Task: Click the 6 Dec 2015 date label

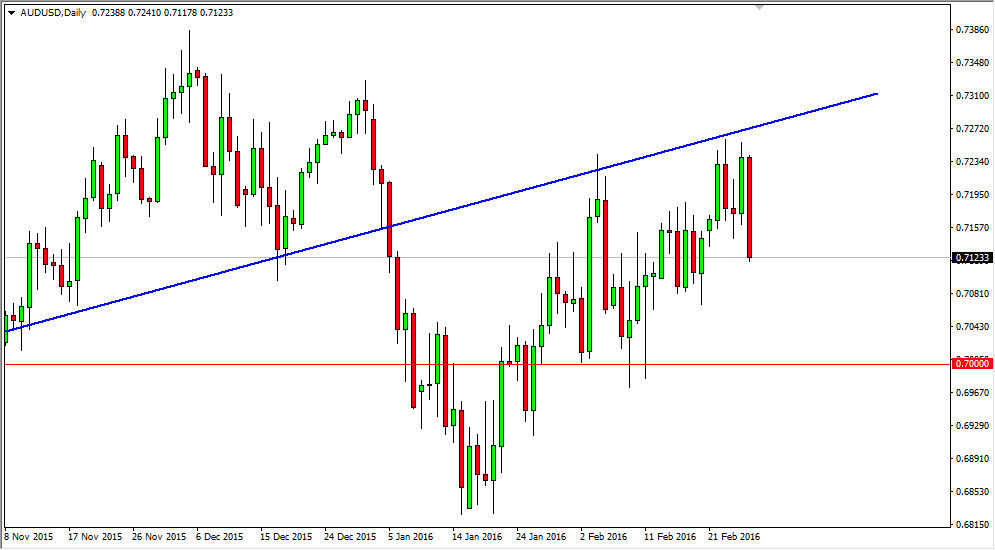Action: (220, 537)
